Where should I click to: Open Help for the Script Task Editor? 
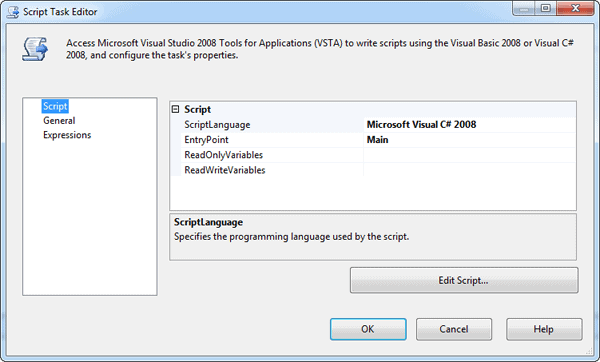pyautogui.click(x=544, y=329)
